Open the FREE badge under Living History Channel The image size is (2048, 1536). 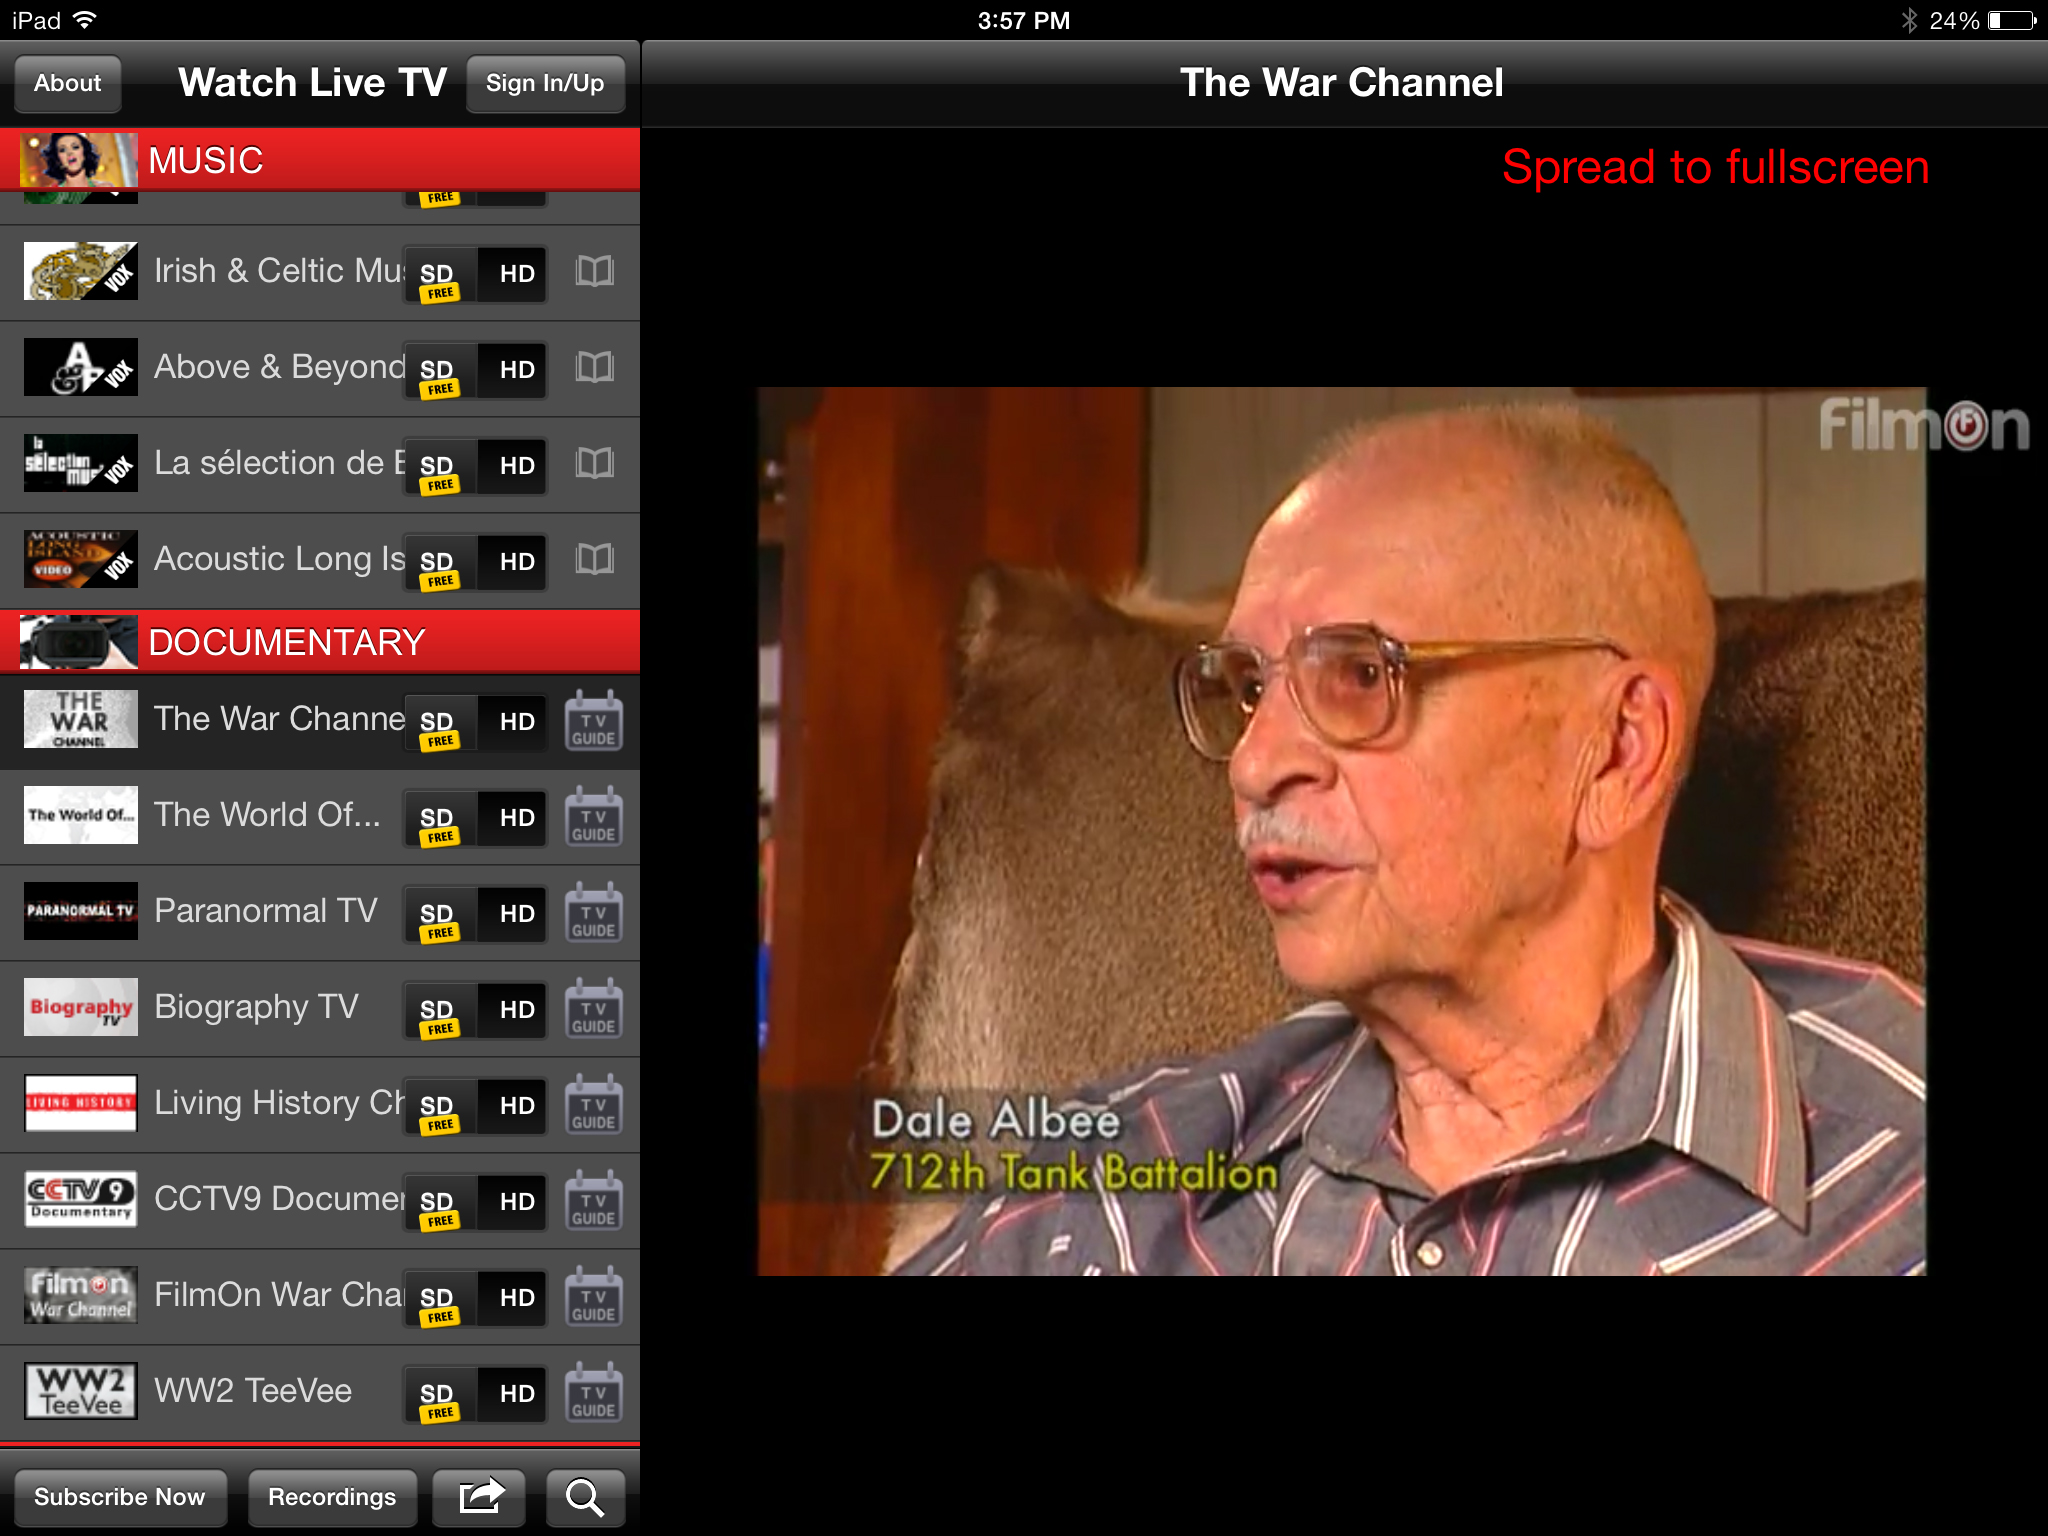(440, 1123)
